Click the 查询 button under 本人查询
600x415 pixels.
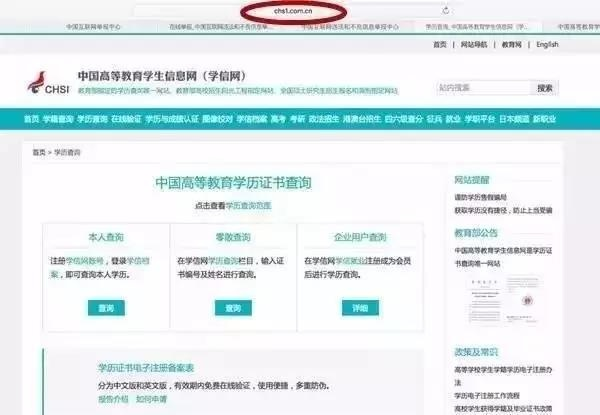tap(106, 308)
